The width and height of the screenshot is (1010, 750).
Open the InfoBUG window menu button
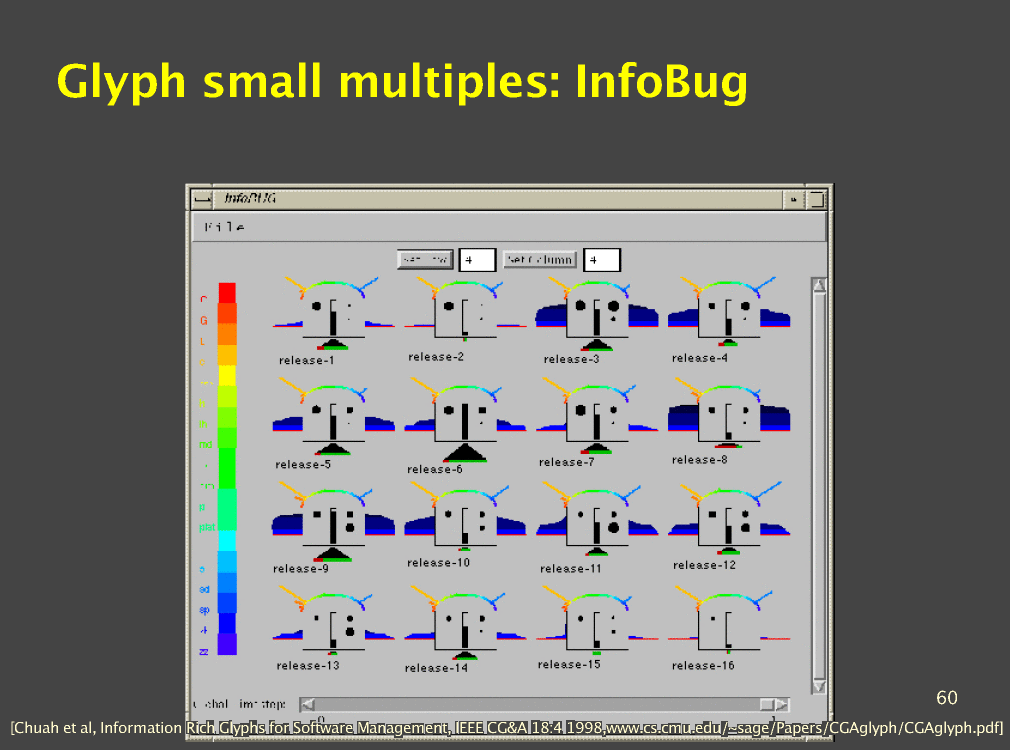202,199
